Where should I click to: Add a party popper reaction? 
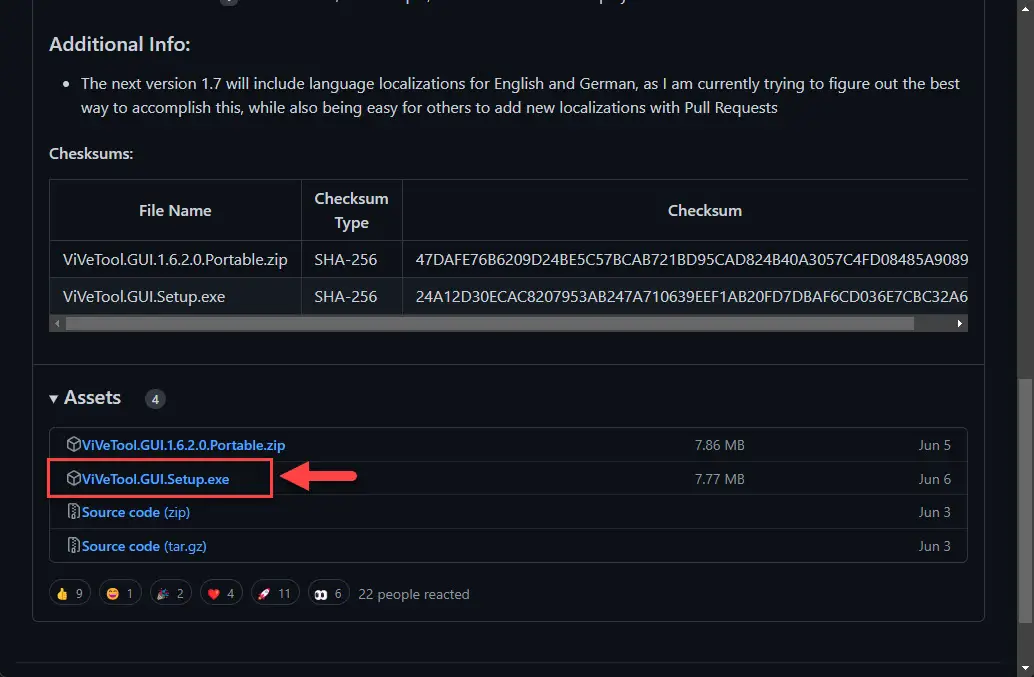click(x=171, y=593)
